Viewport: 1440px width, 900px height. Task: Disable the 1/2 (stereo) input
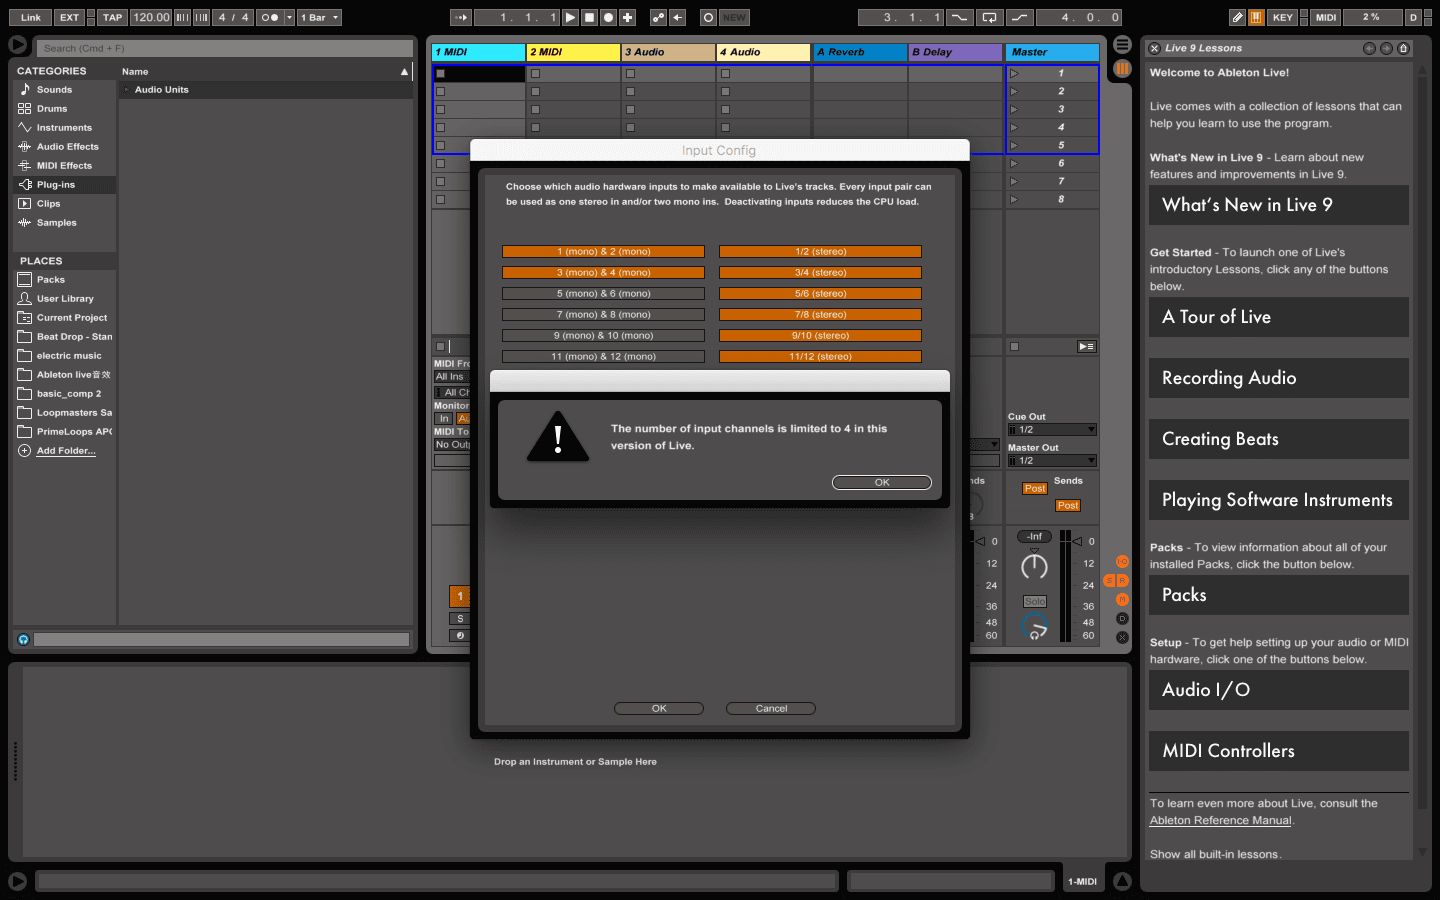[x=820, y=252]
